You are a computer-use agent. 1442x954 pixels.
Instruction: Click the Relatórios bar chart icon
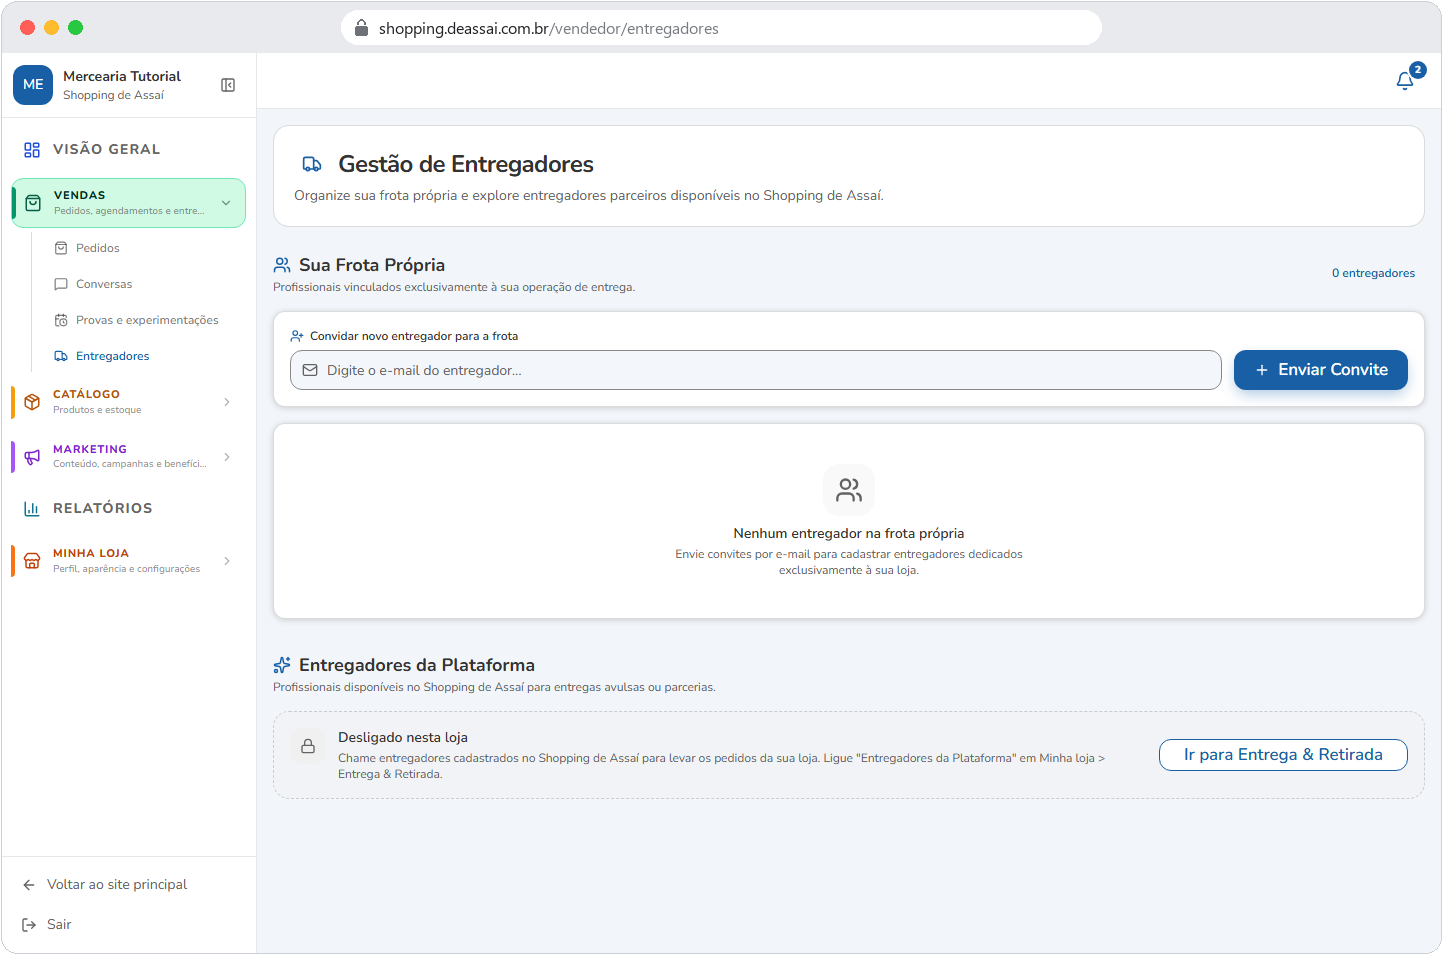pos(32,509)
